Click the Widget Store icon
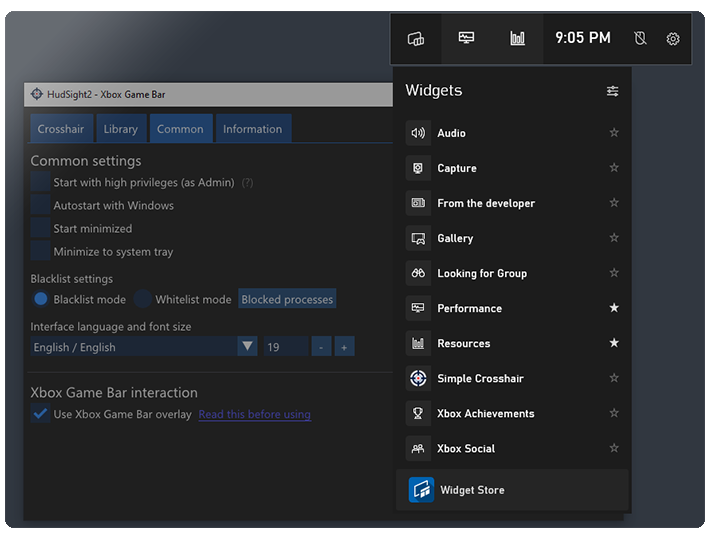The width and height of the screenshot is (710, 540). (x=421, y=490)
